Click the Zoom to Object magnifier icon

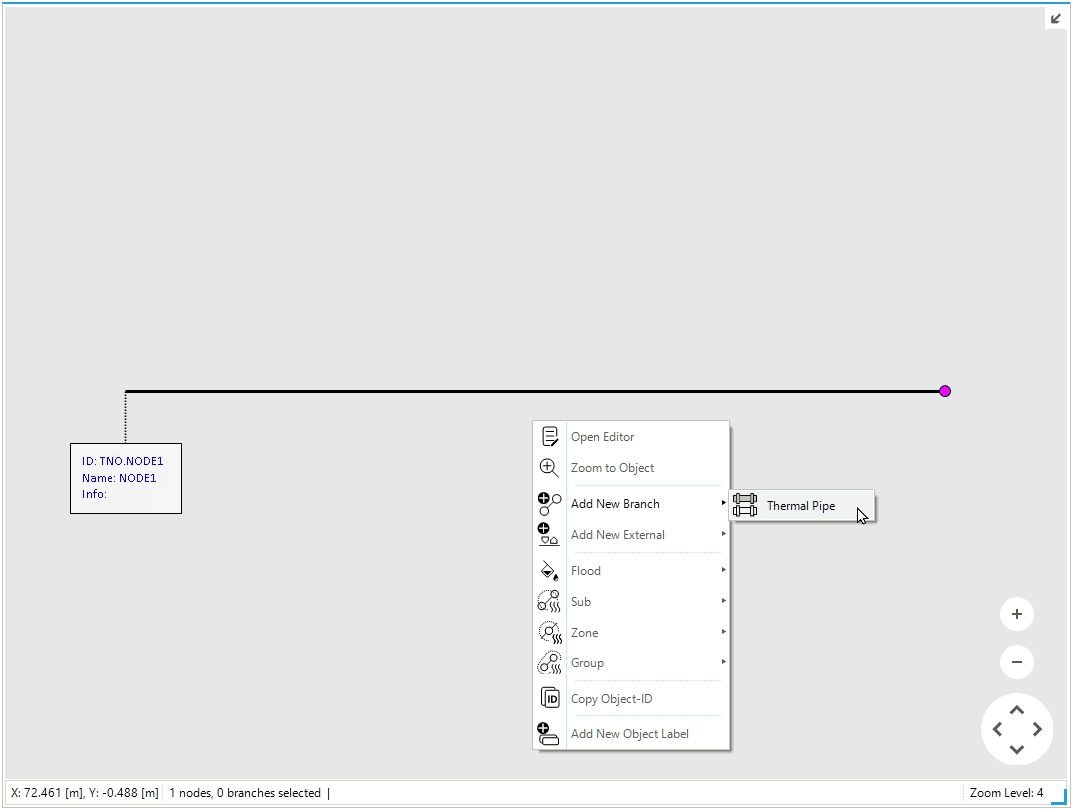pyautogui.click(x=549, y=468)
